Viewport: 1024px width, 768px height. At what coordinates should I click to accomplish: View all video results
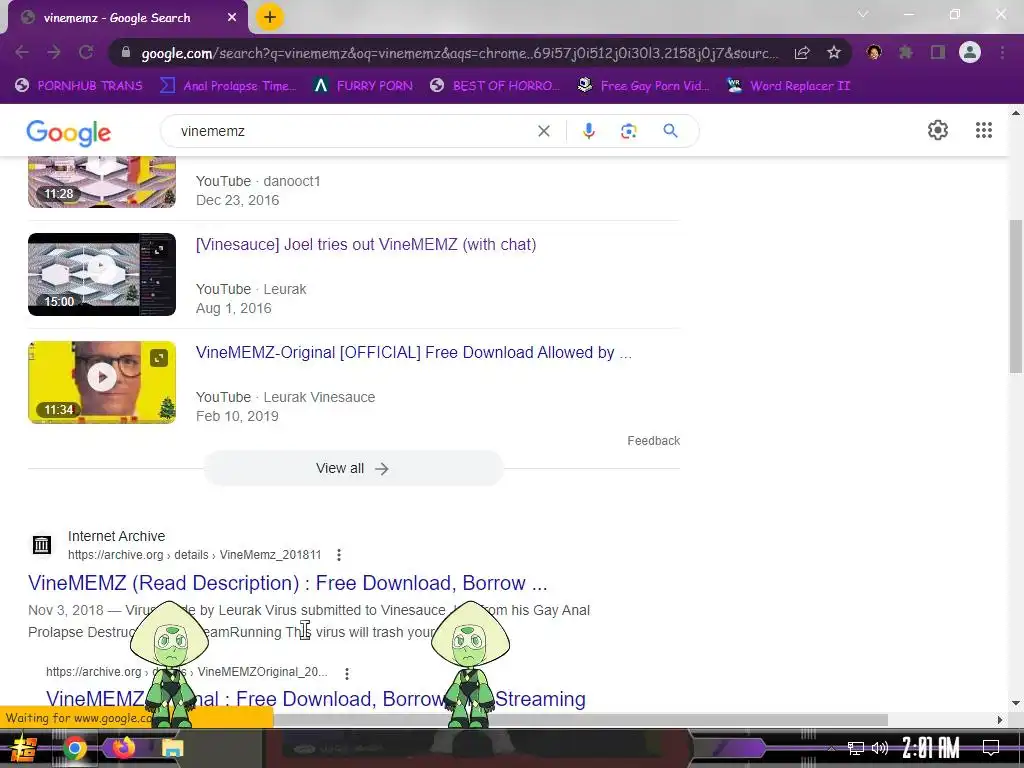[x=353, y=468]
